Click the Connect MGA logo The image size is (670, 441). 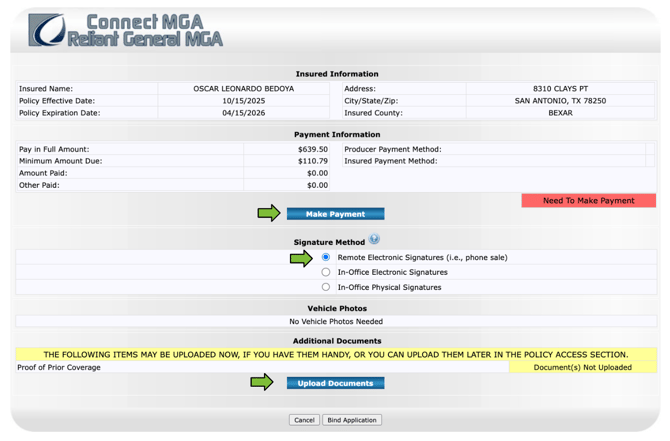coord(125,31)
